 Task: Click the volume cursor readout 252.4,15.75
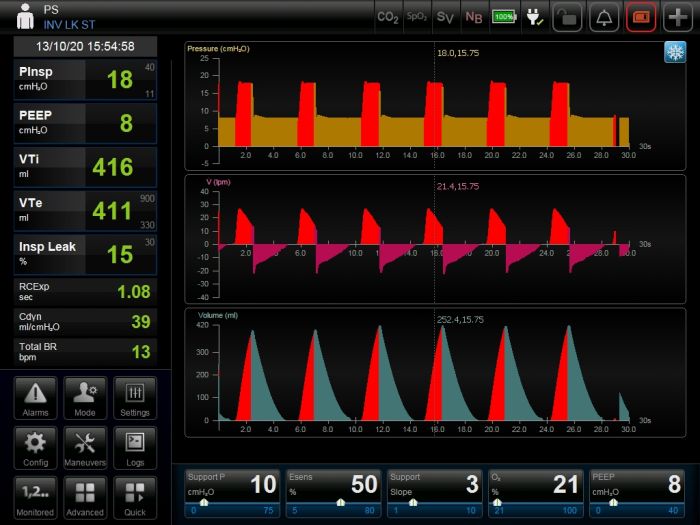(460, 320)
